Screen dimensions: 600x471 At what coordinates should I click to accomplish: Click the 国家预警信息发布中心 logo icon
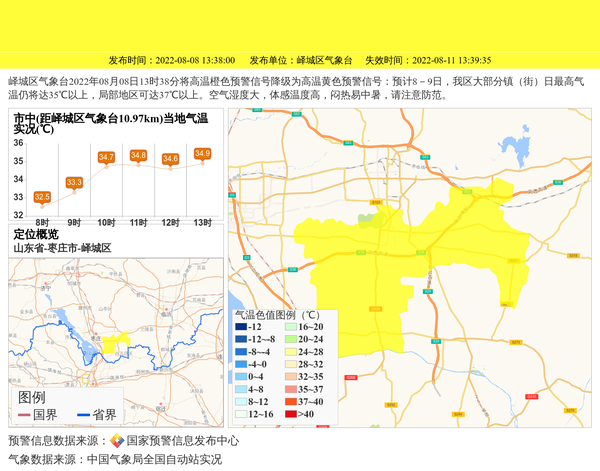[117, 441]
